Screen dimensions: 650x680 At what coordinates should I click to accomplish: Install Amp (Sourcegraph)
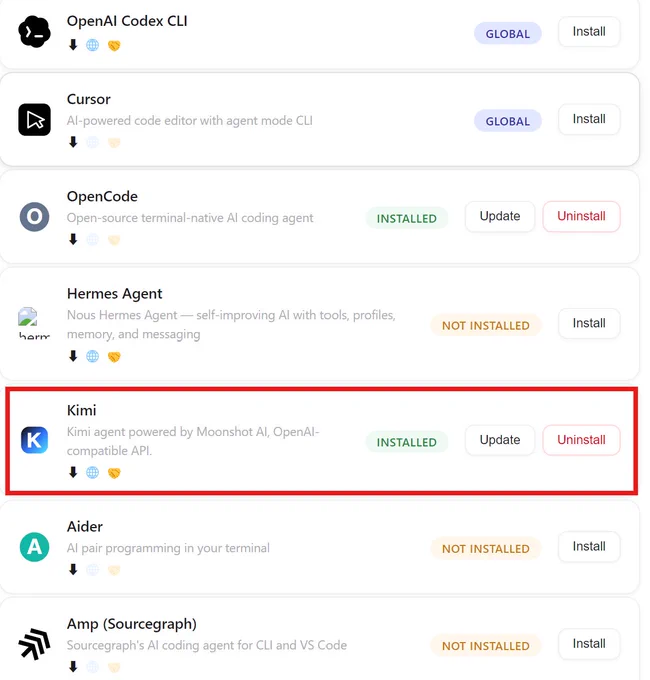[x=589, y=644]
